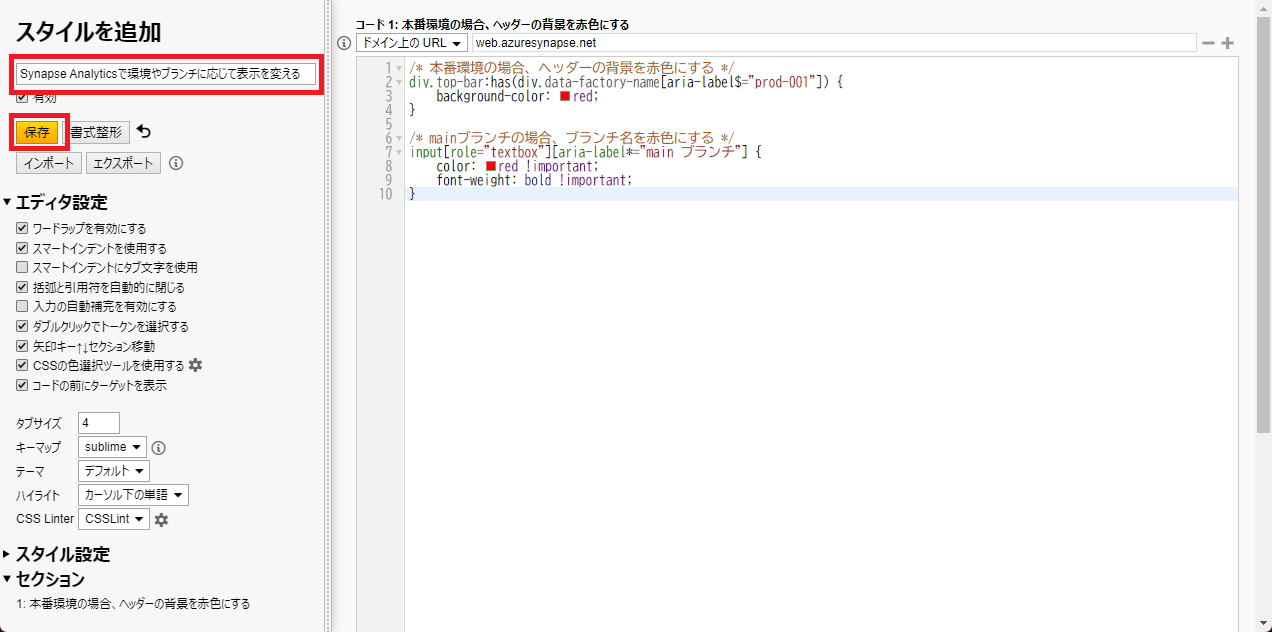Toggle ダブルクリックでトークンを選択する
The image size is (1272, 632).
tap(22, 326)
